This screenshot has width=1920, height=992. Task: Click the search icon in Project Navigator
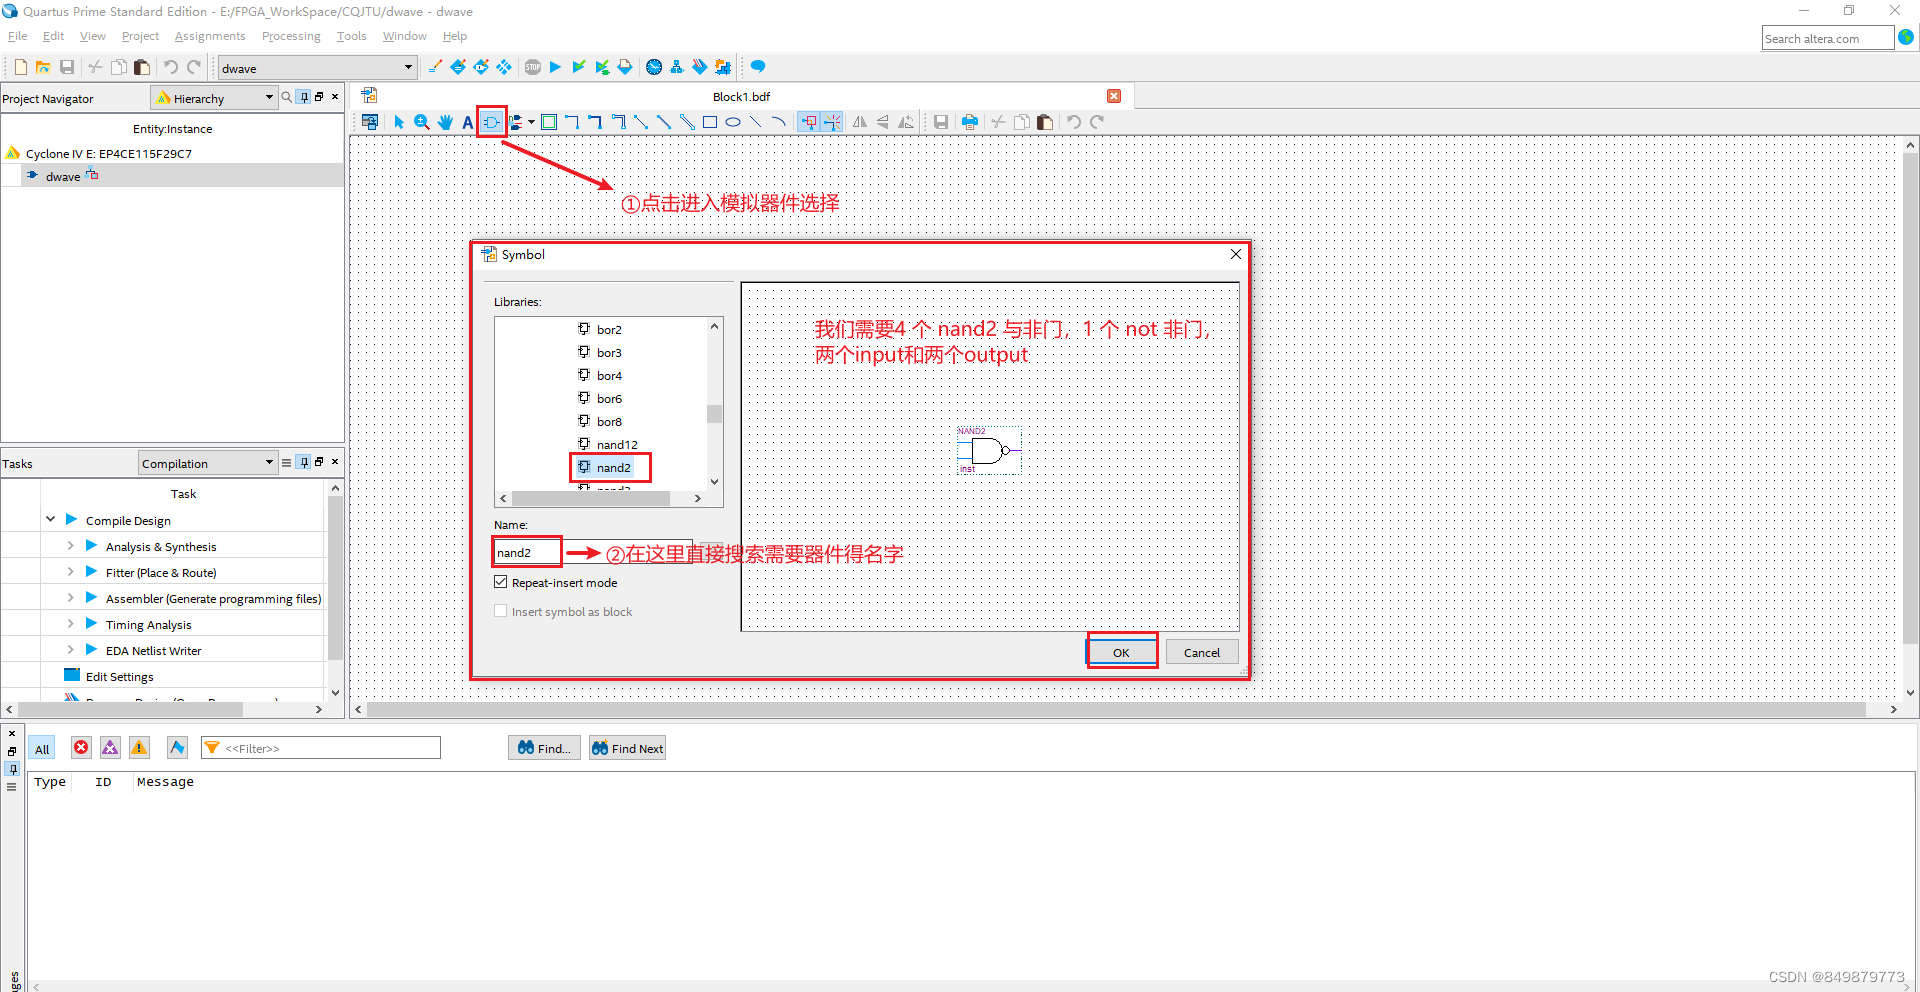tap(287, 97)
